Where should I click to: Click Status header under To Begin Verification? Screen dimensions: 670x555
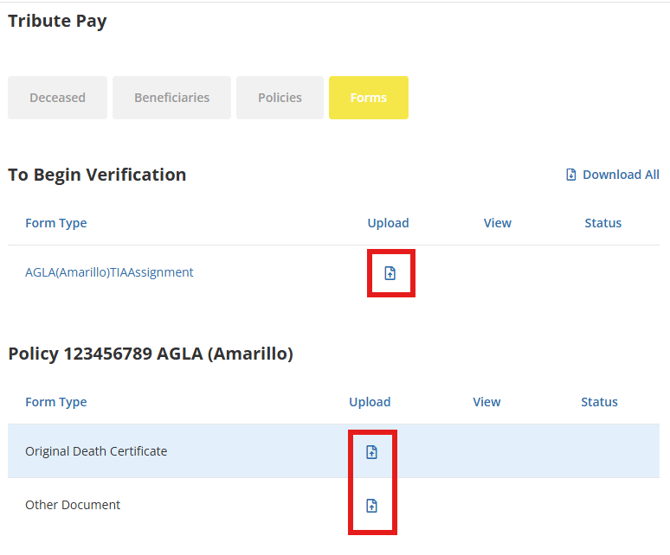(x=602, y=223)
